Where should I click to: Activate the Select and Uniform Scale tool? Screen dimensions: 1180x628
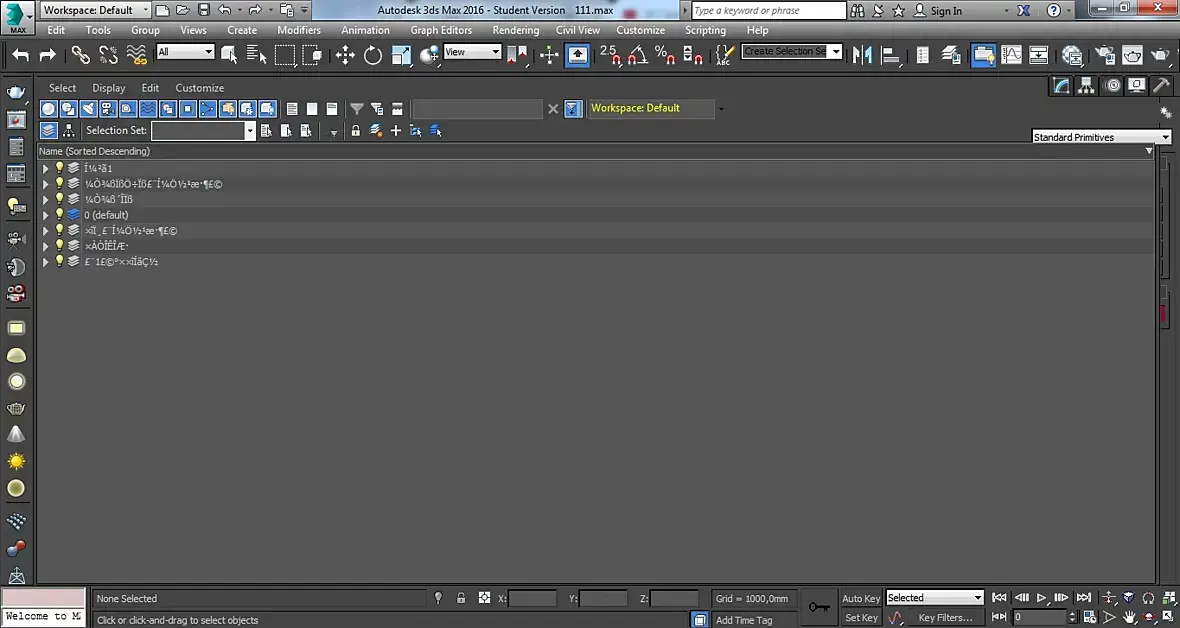pos(401,55)
